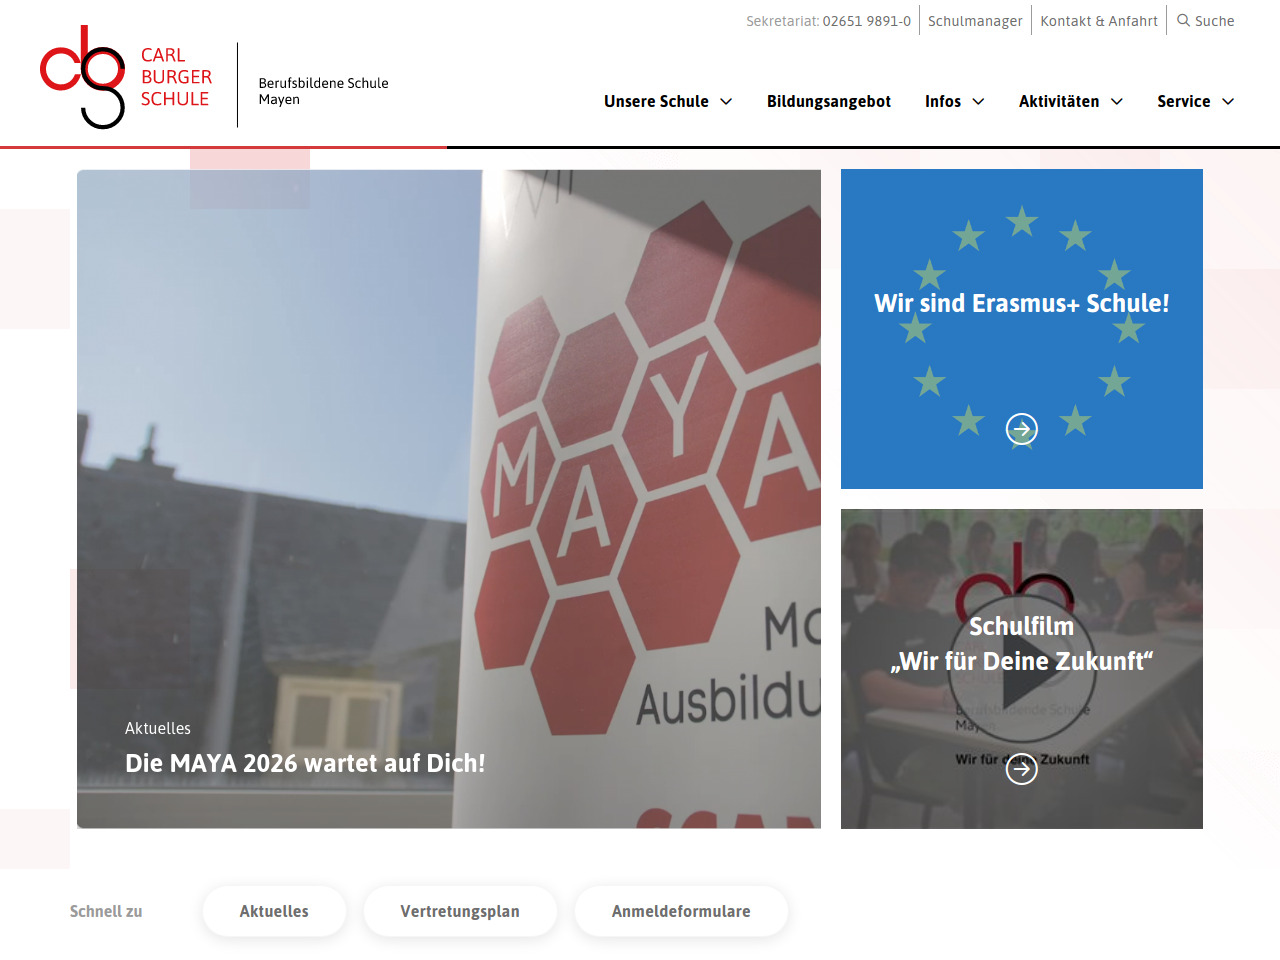
Task: Open the MAYA 2026 news headline
Action: (305, 763)
